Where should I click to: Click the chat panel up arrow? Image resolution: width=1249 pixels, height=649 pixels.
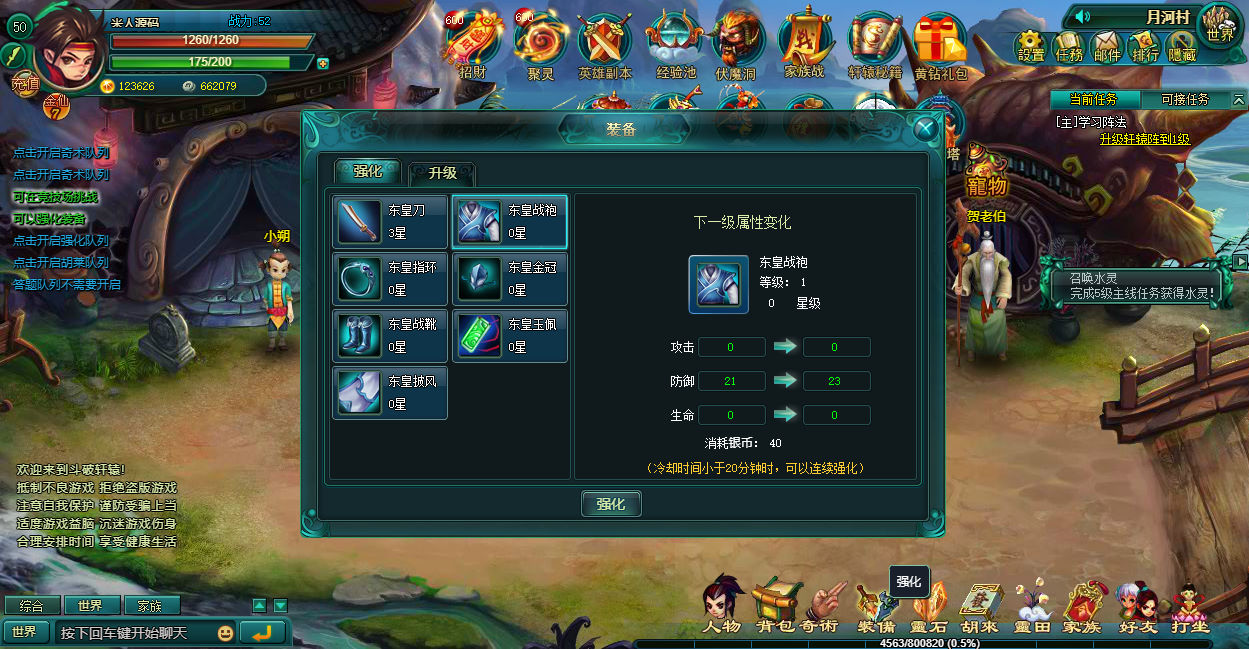[259, 605]
